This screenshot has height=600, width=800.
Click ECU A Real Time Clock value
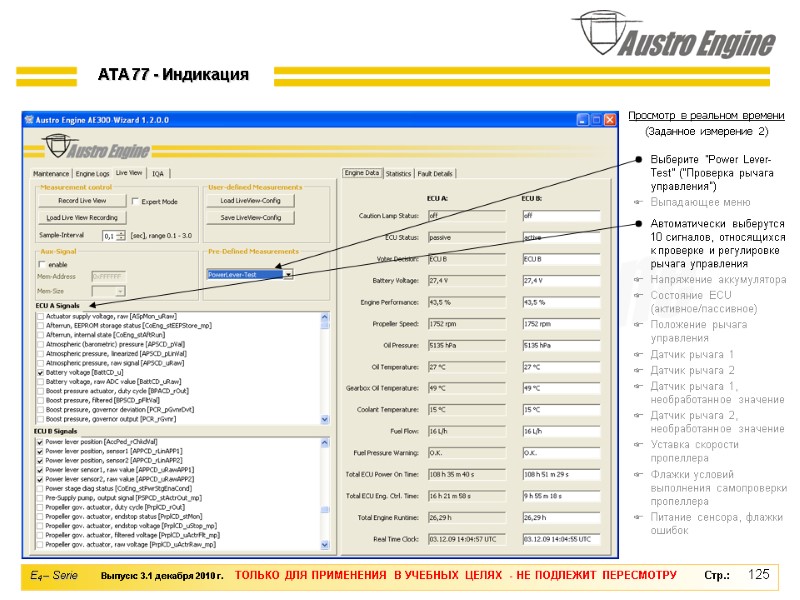click(x=467, y=539)
